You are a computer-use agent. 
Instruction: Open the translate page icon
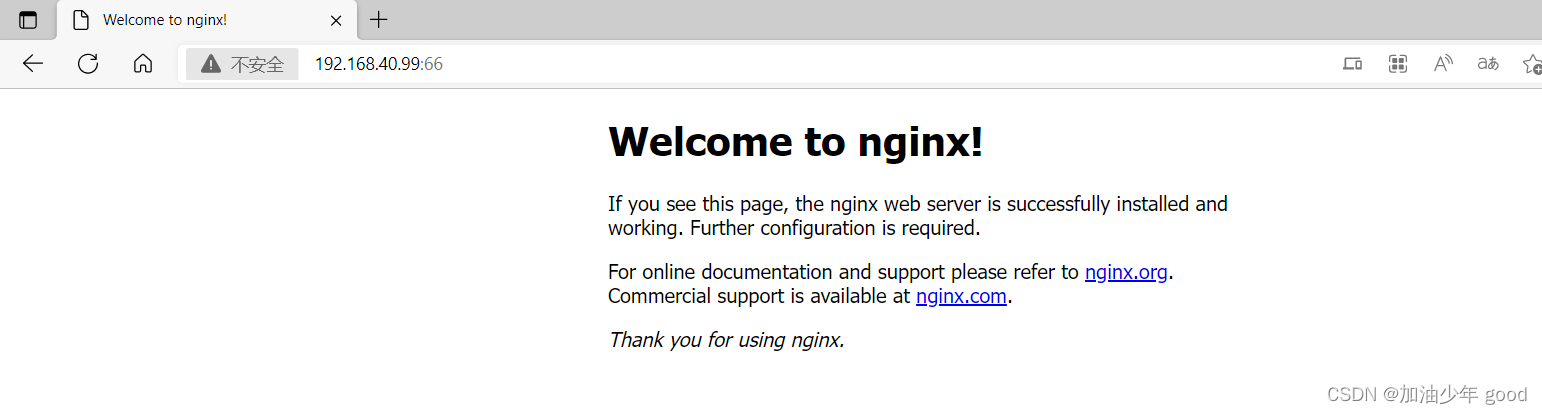[x=1488, y=64]
